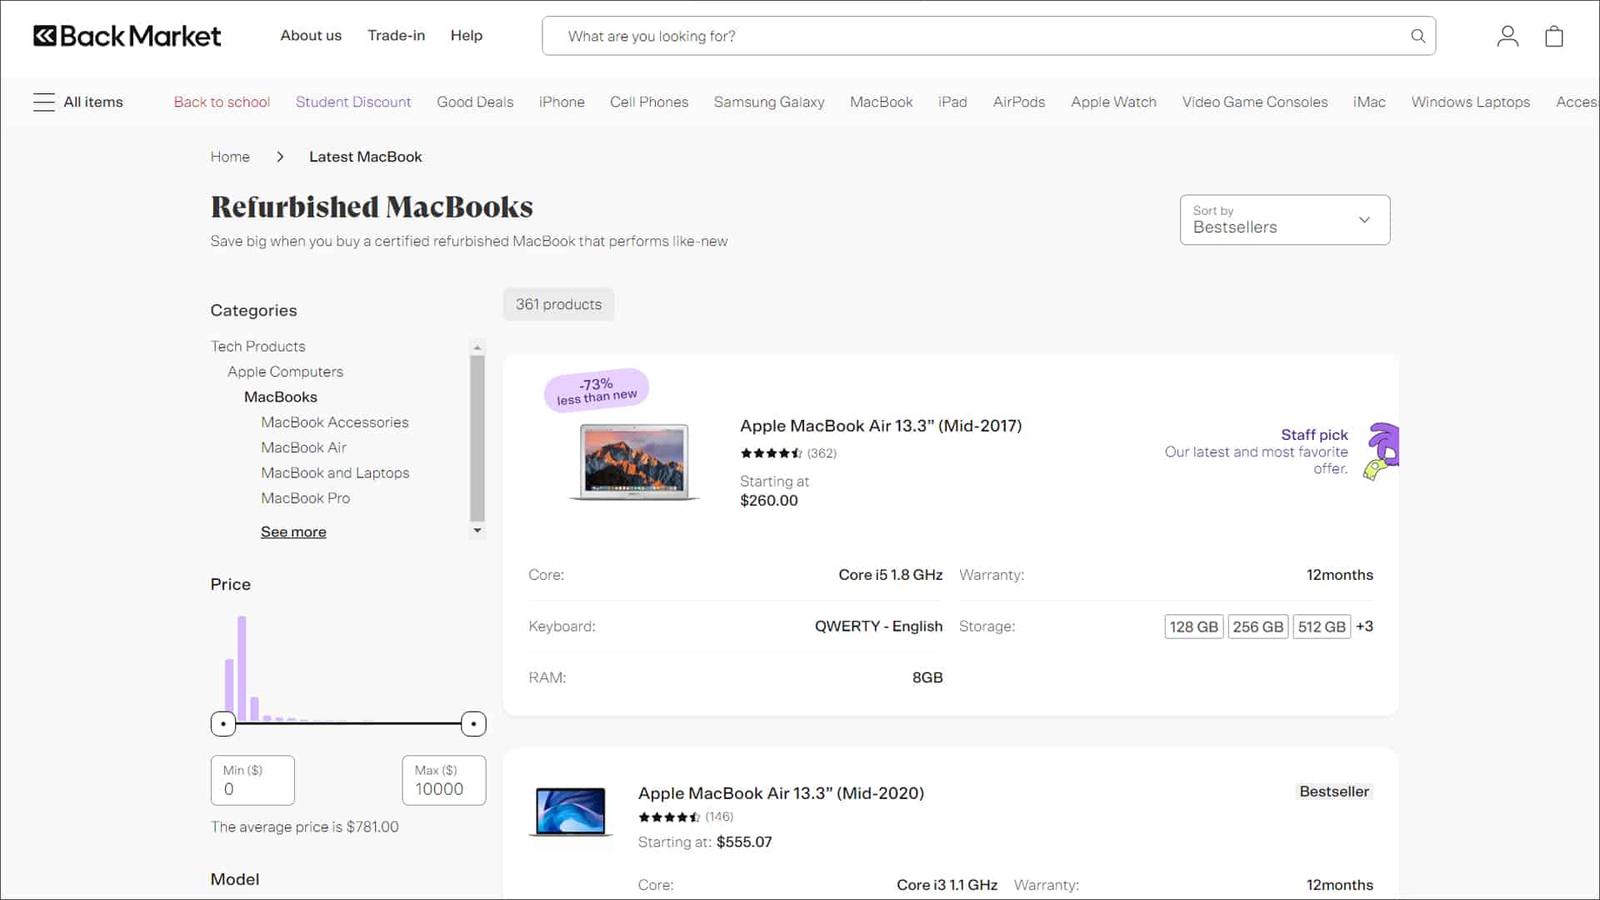
Task: Click the MacBook Air Mid-2020 star rating
Action: [669, 817]
